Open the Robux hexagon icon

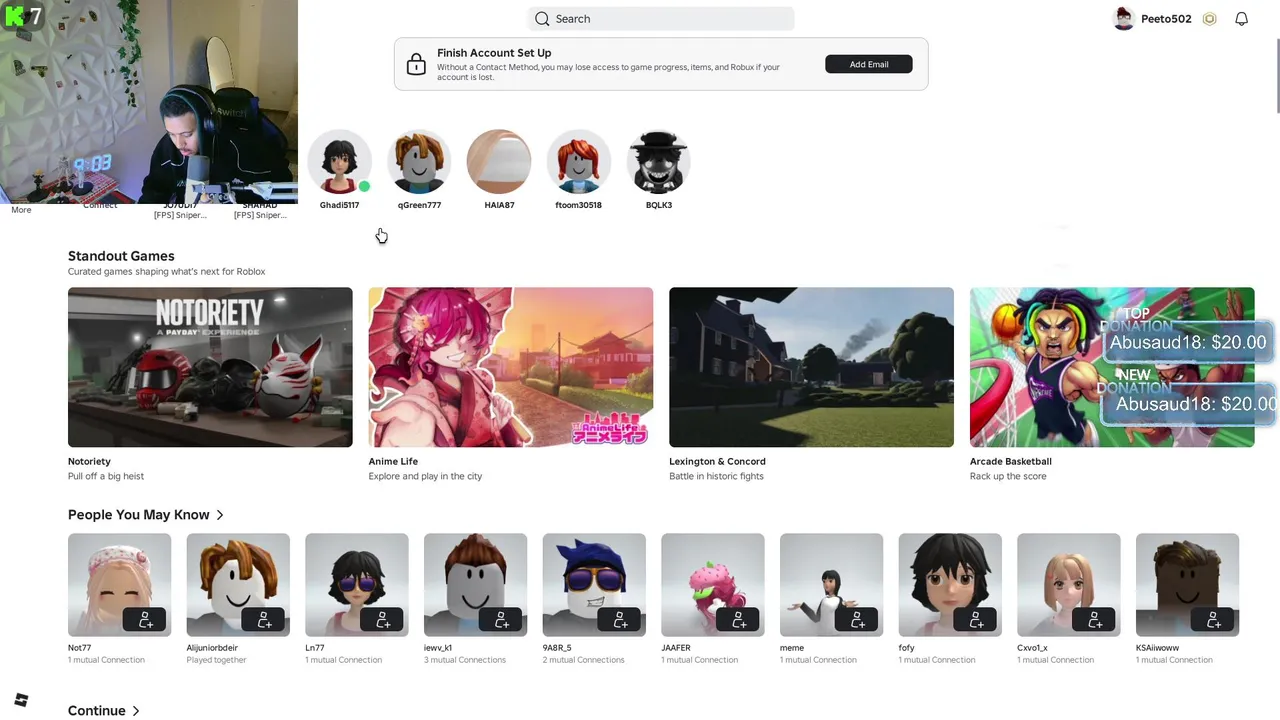click(1209, 19)
